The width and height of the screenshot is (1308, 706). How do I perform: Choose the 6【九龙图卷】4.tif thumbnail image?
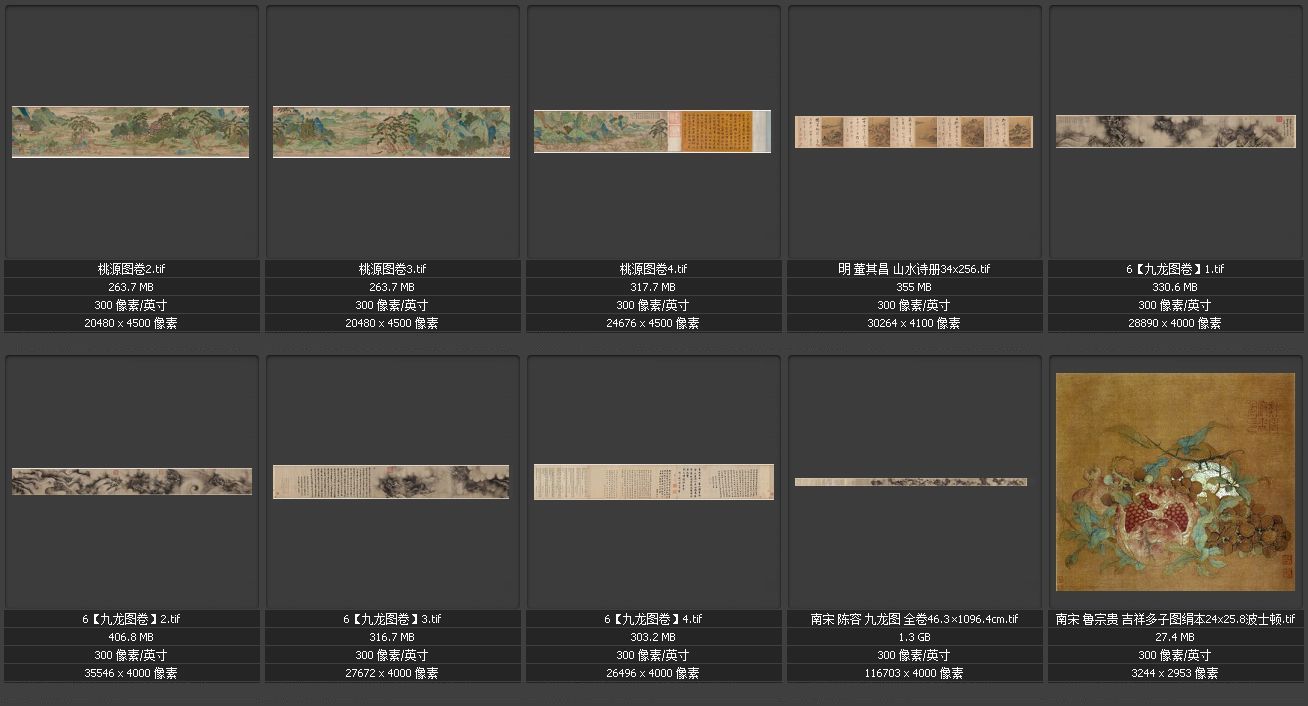[x=653, y=481]
